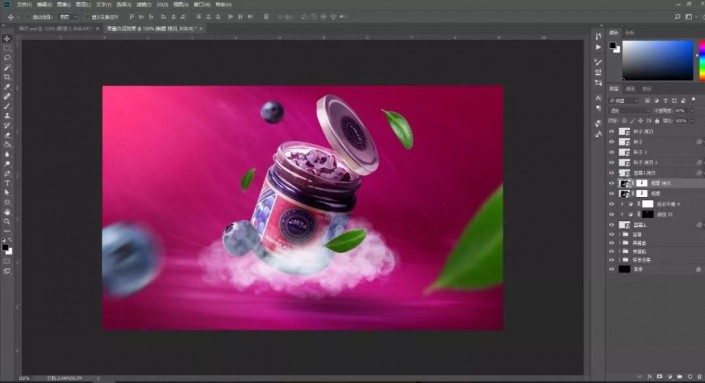Image resolution: width=705 pixels, height=383 pixels.
Task: Expand the fourth folder group in the Layers panel
Action: pyautogui.click(x=620, y=260)
